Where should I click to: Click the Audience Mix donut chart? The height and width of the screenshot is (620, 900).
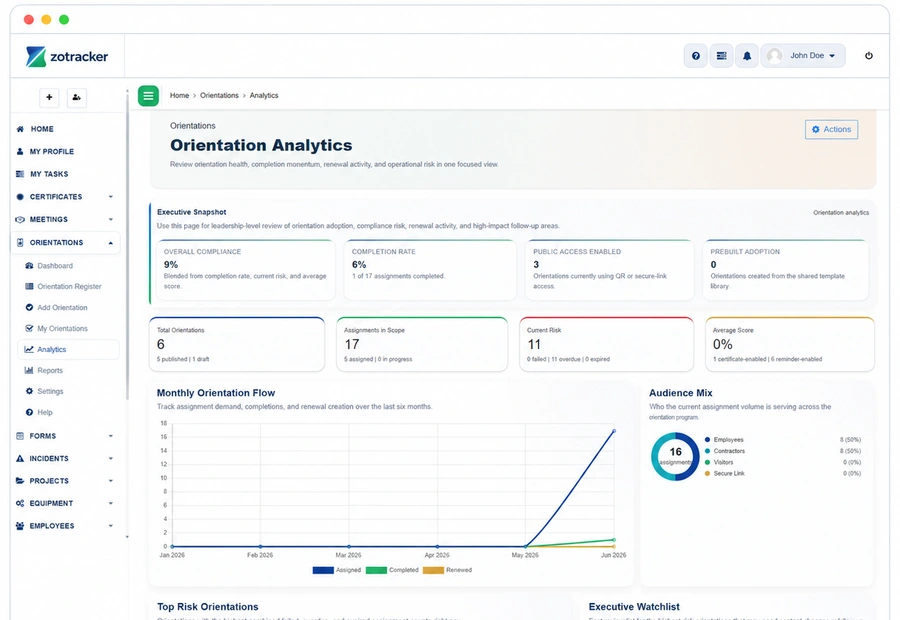tap(675, 456)
